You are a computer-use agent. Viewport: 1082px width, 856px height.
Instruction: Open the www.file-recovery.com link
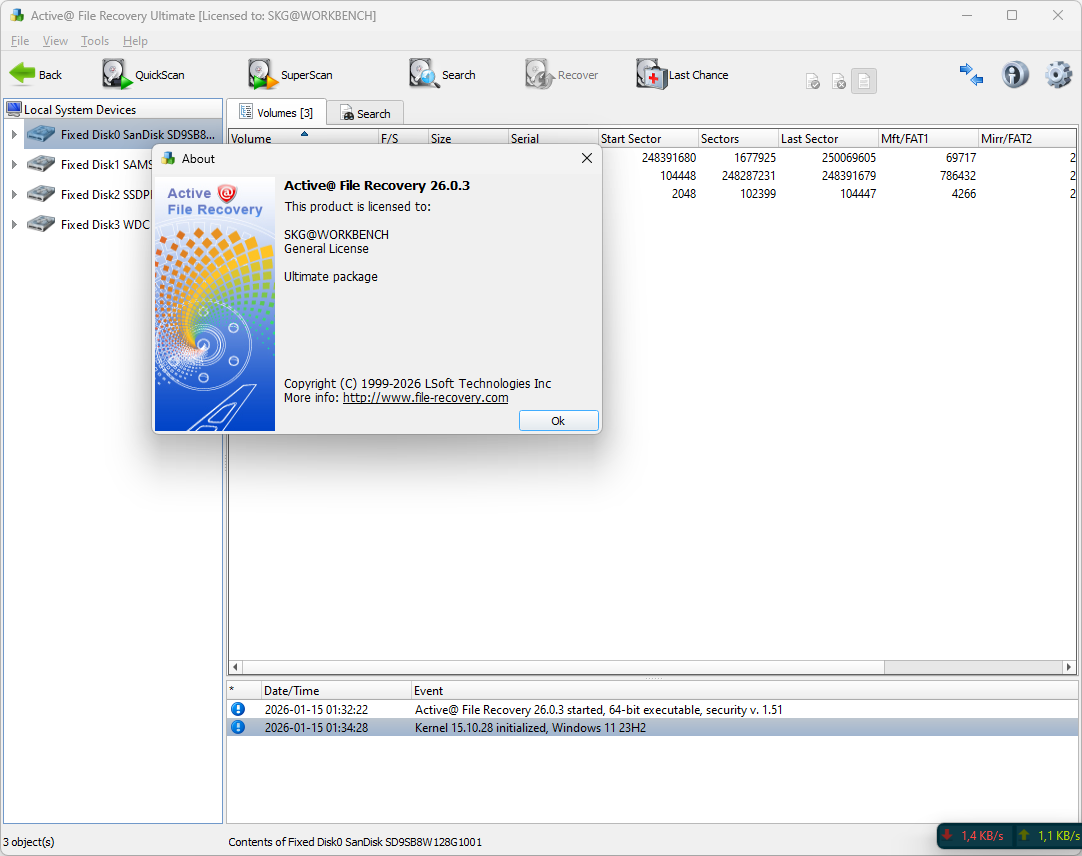(425, 398)
